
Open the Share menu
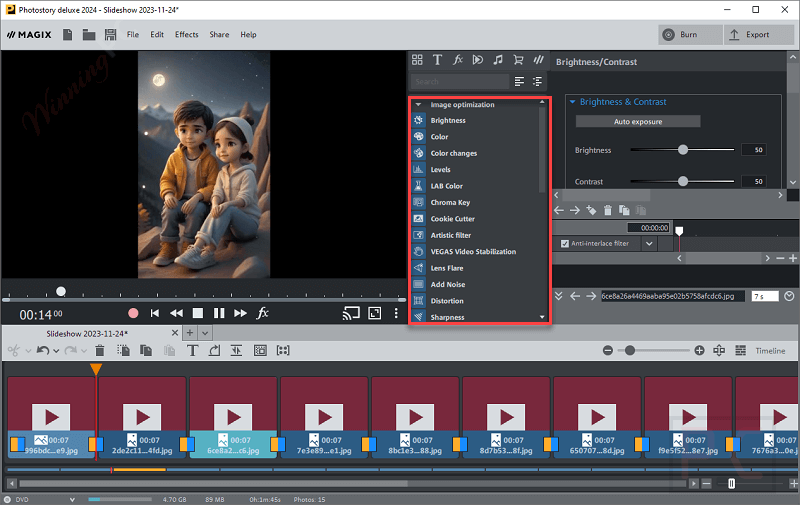(219, 35)
